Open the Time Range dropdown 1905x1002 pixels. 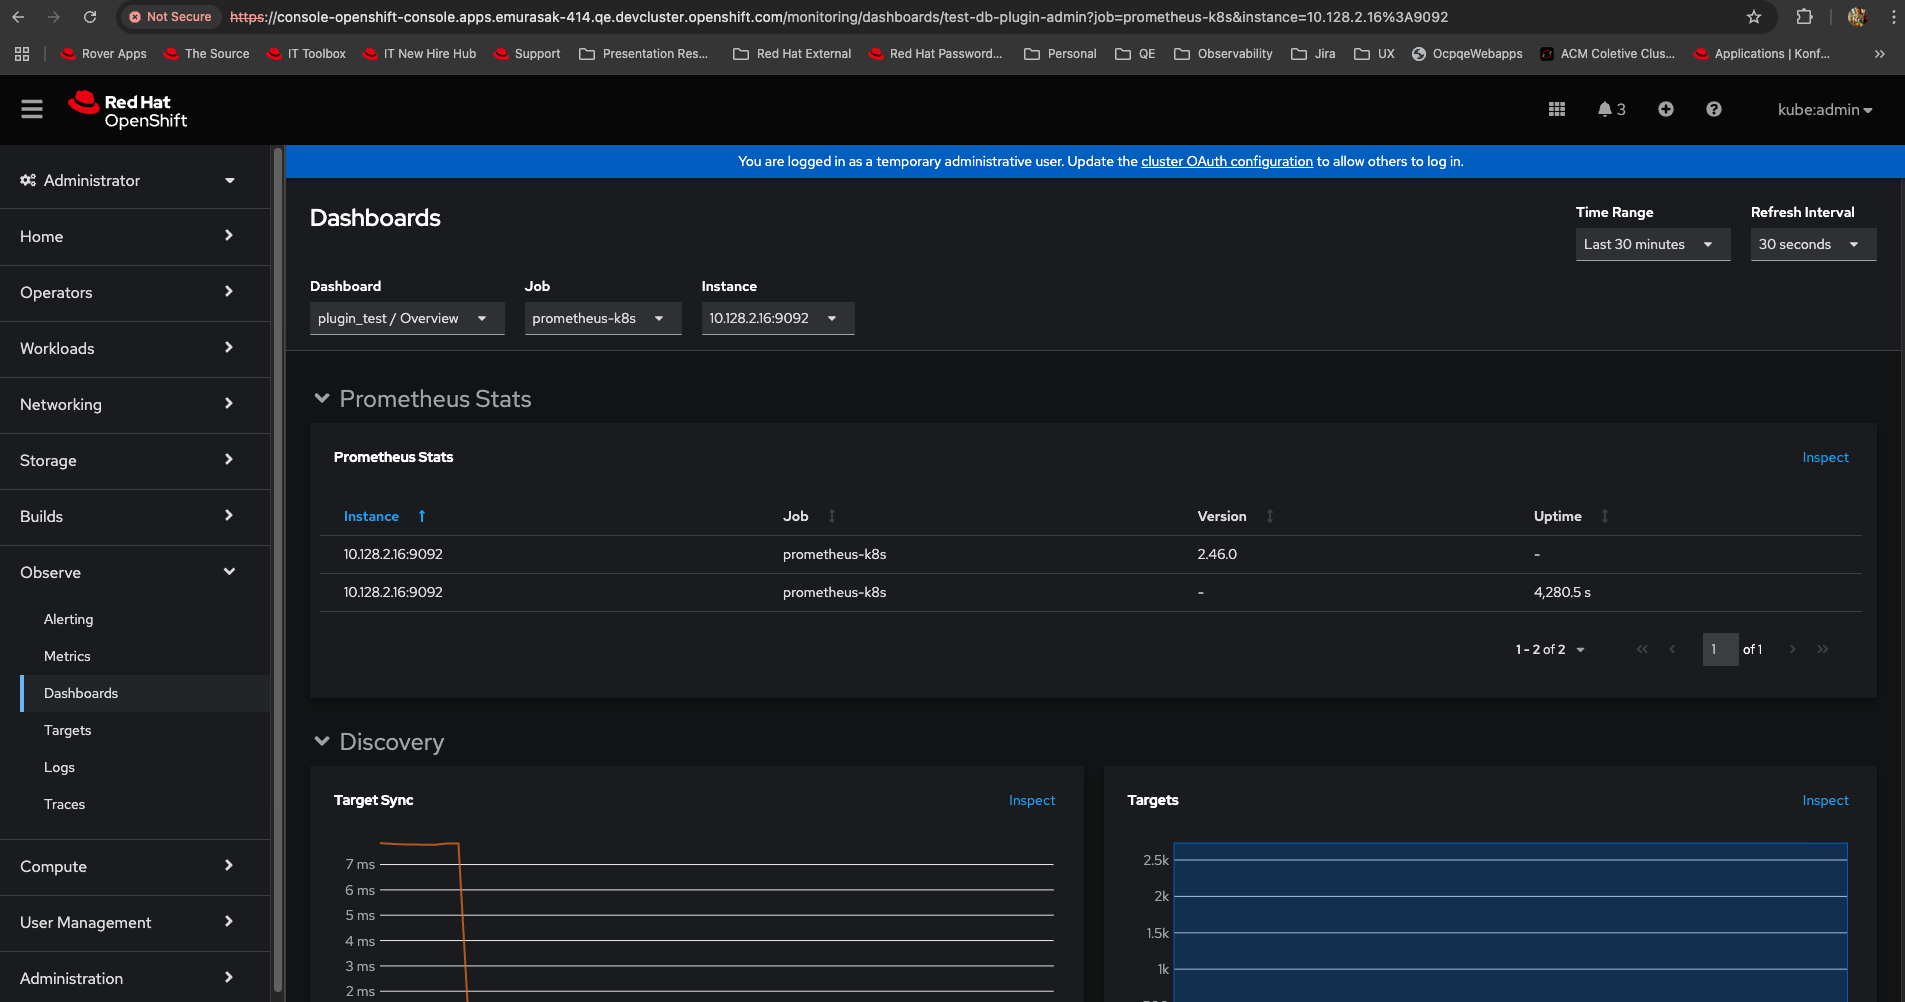coord(1652,244)
